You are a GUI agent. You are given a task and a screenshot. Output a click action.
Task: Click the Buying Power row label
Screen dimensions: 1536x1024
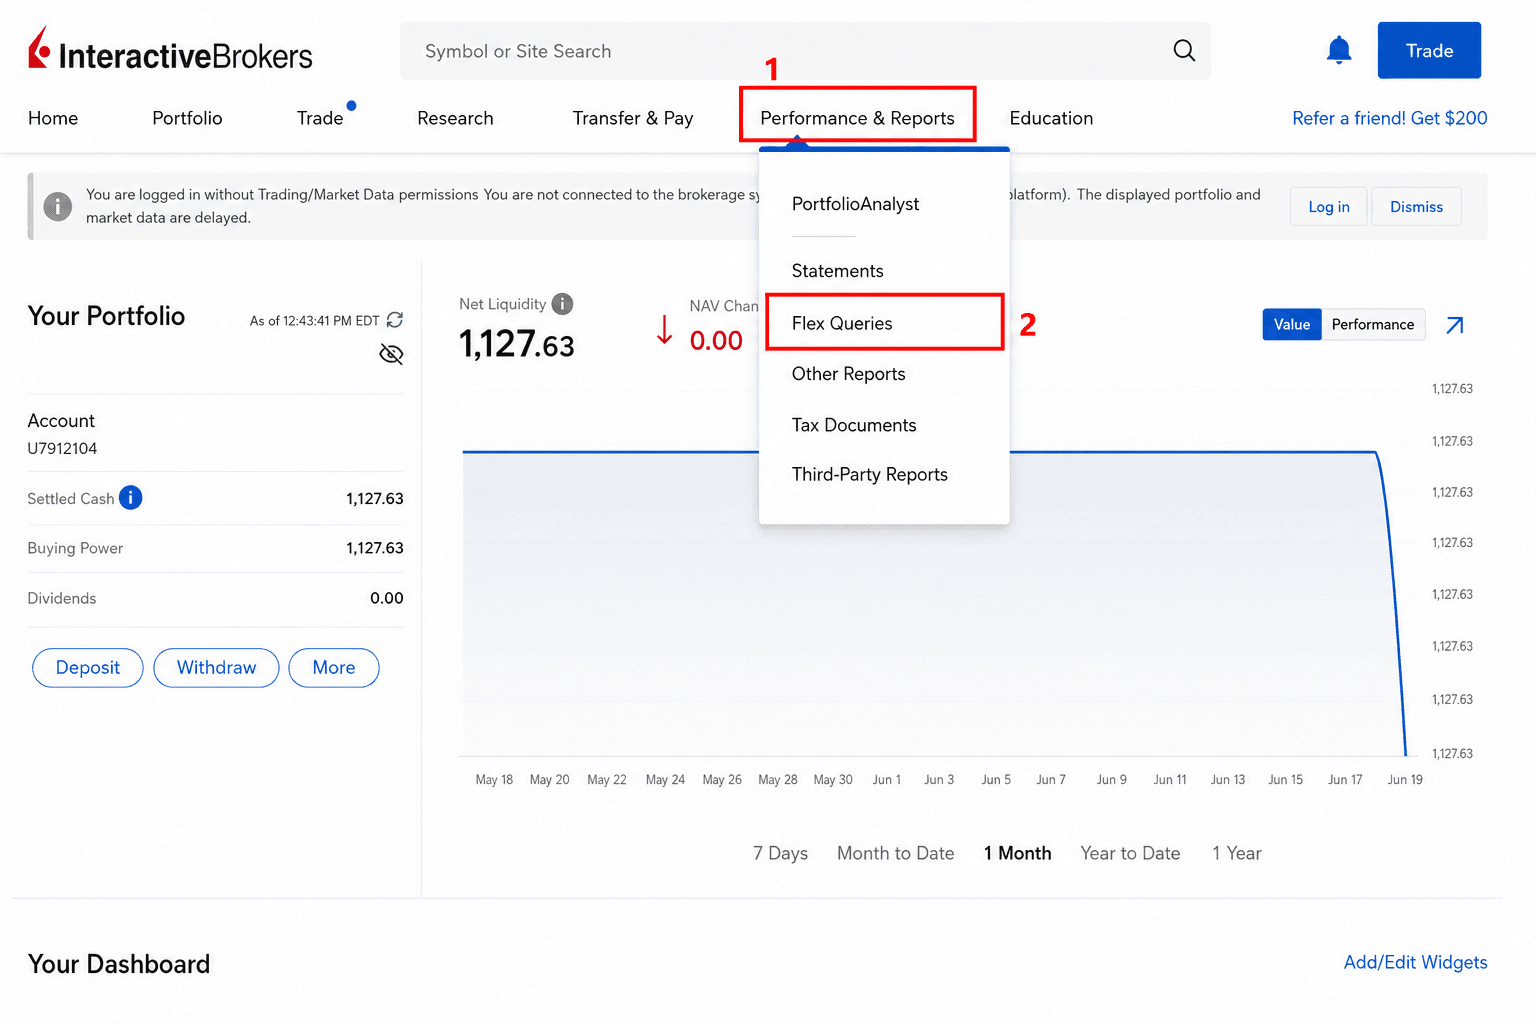pyautogui.click(x=75, y=548)
